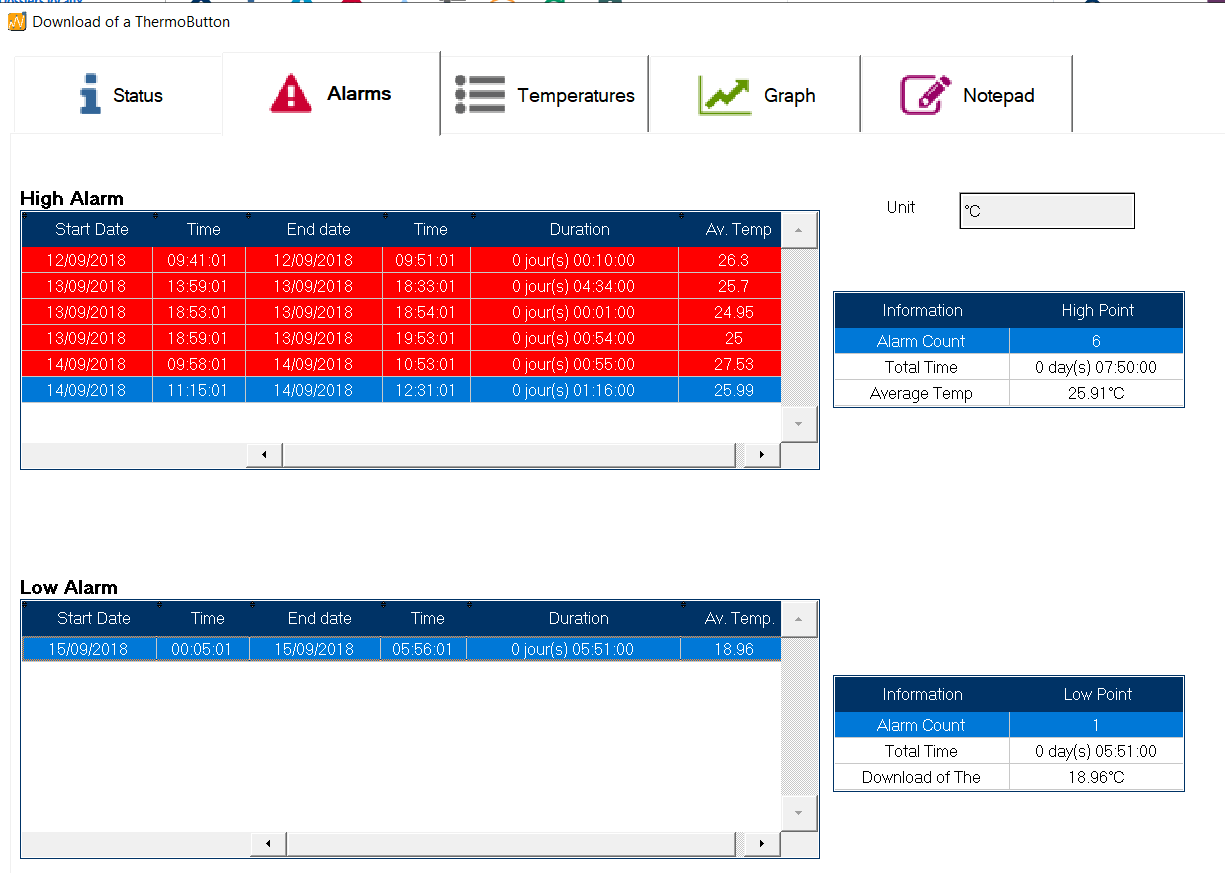Select the blue highlighted row ending 12:31:01
Viewport: 1225px width, 873px height.
pyautogui.click(x=300, y=390)
